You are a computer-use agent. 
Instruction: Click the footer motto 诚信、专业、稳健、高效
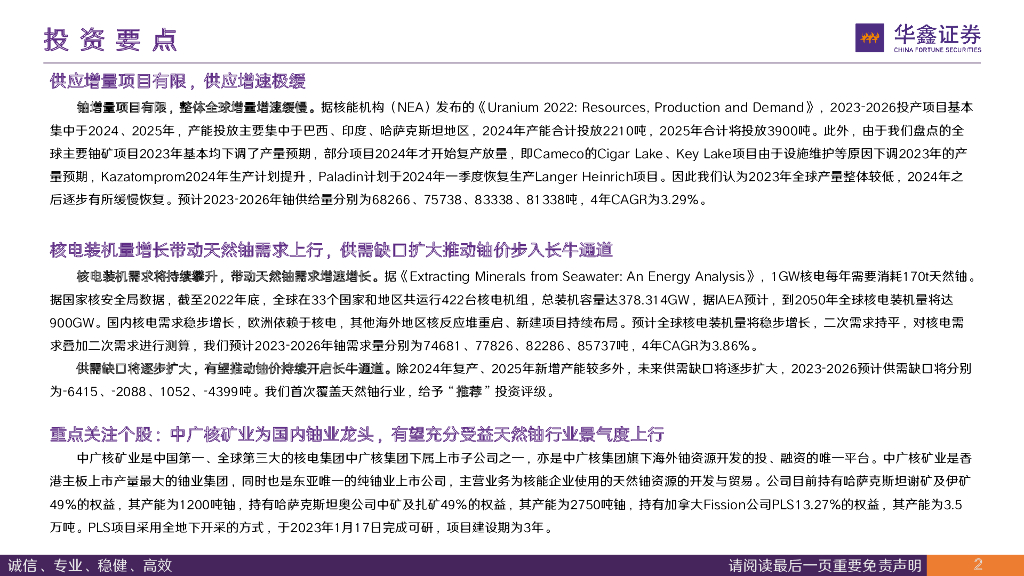(x=90, y=565)
